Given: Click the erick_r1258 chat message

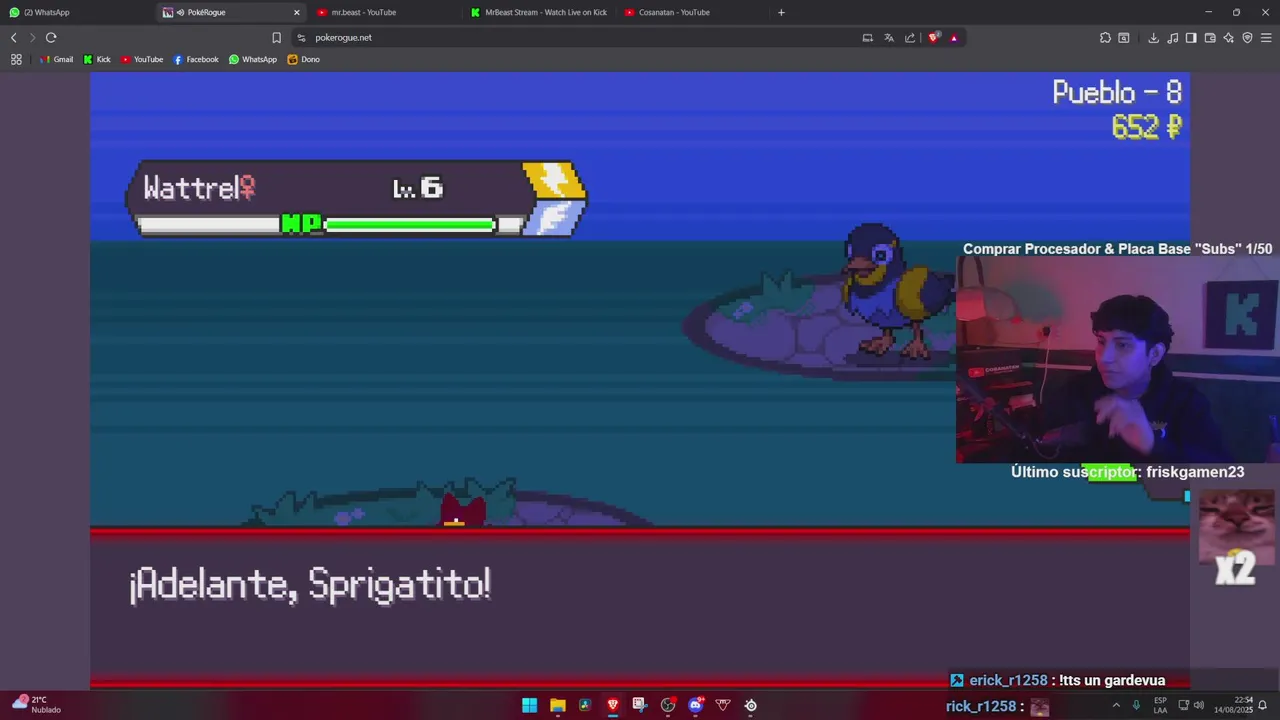Looking at the screenshot, I should [x=1057, y=680].
